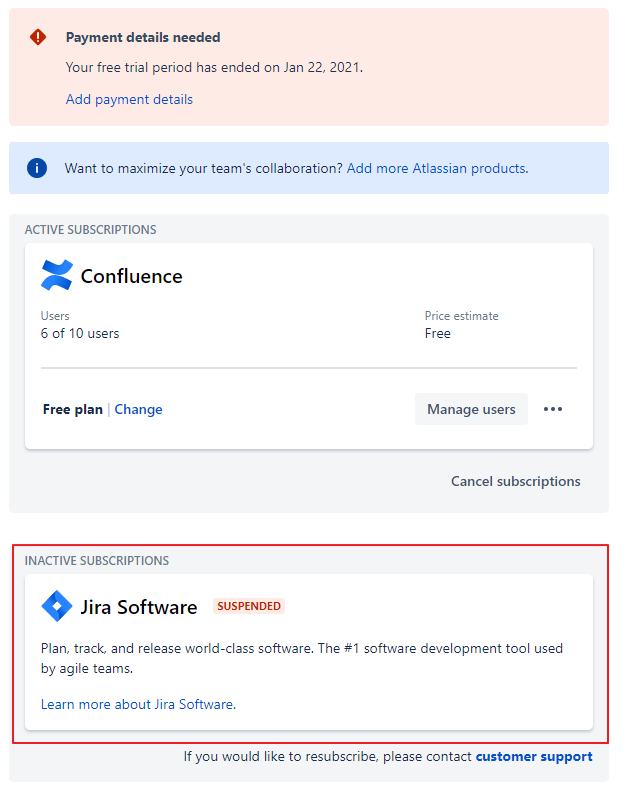This screenshot has width=628, height=787.
Task: Select the Confluence product title
Action: click(x=131, y=276)
